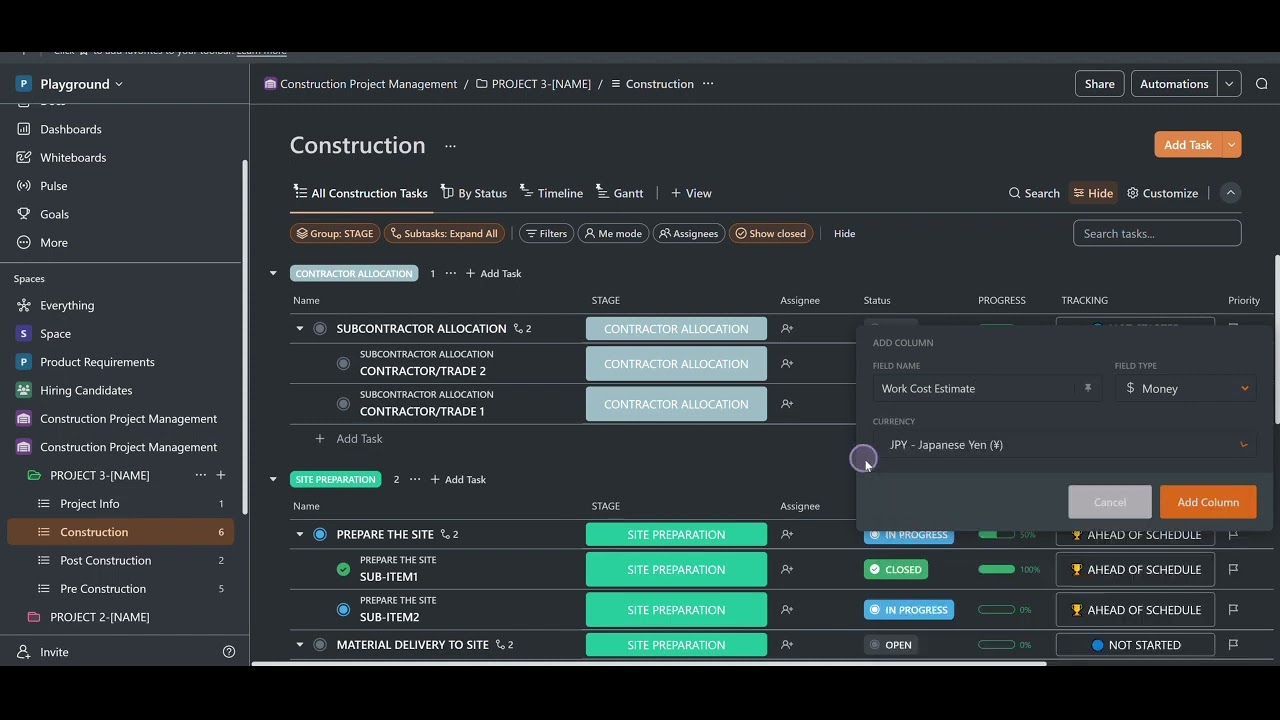Click the More ellipsis icon in sidebar
The image size is (1280, 720).
coord(24,242)
